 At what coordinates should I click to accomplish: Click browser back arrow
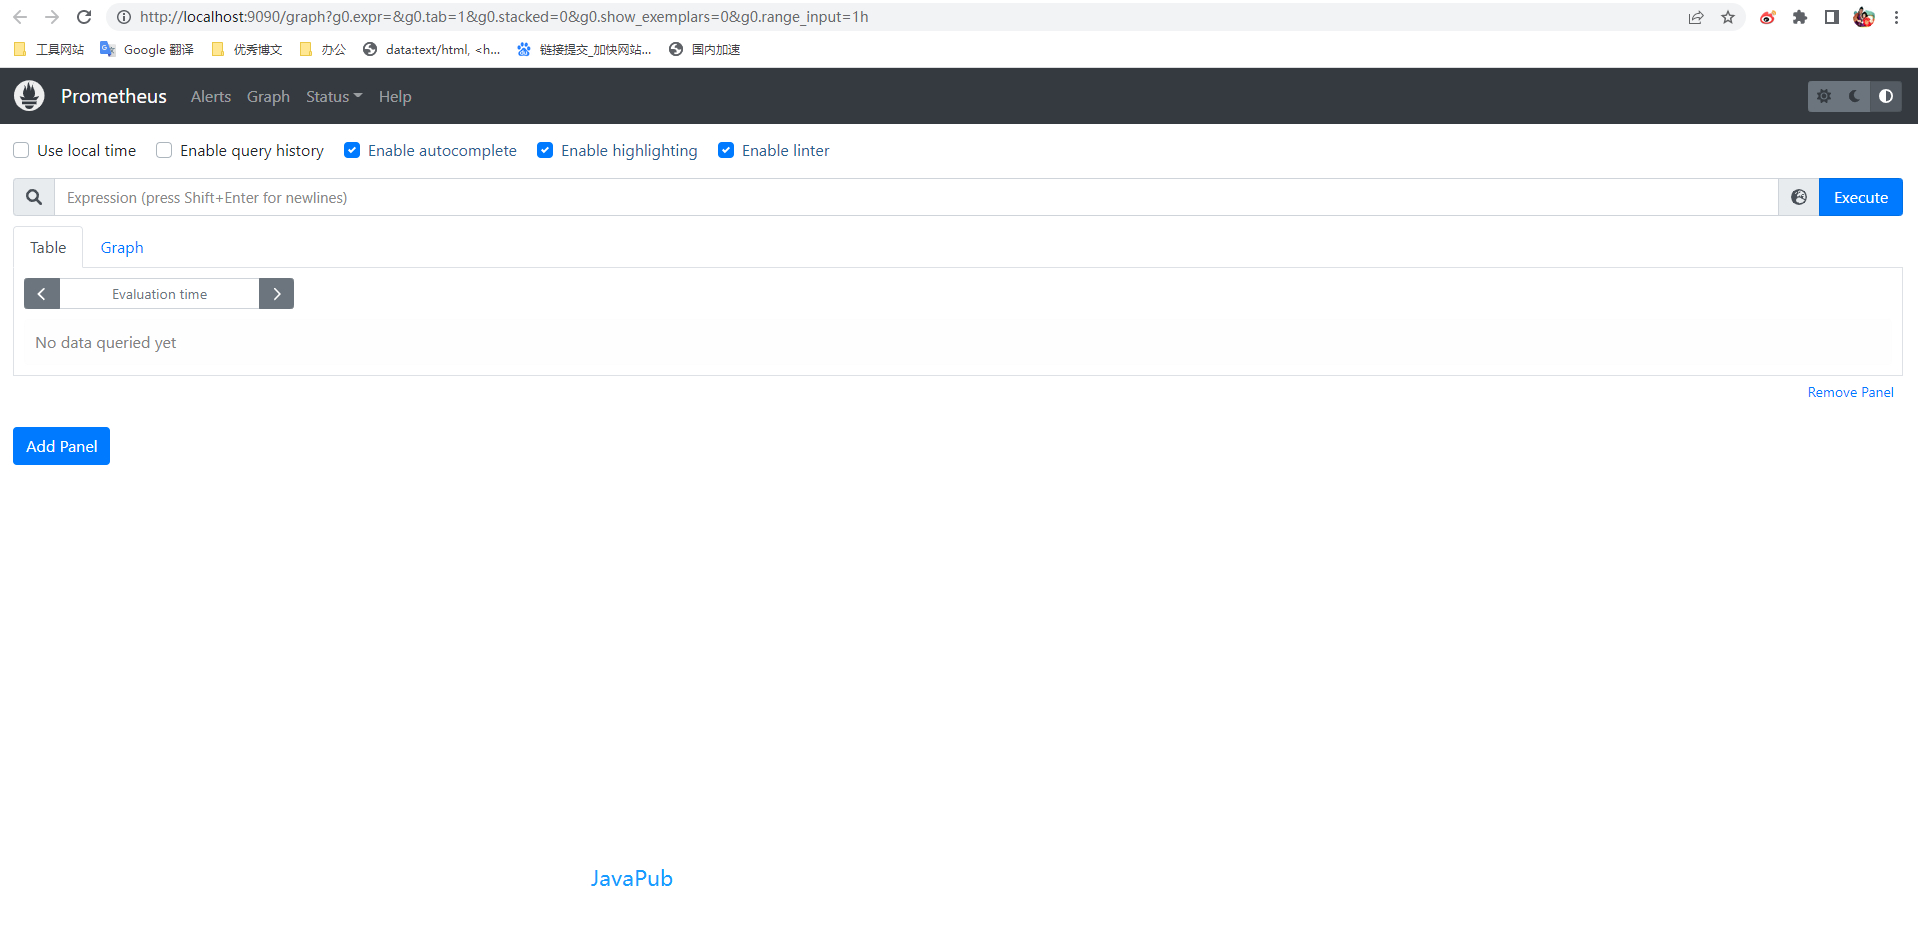point(20,17)
